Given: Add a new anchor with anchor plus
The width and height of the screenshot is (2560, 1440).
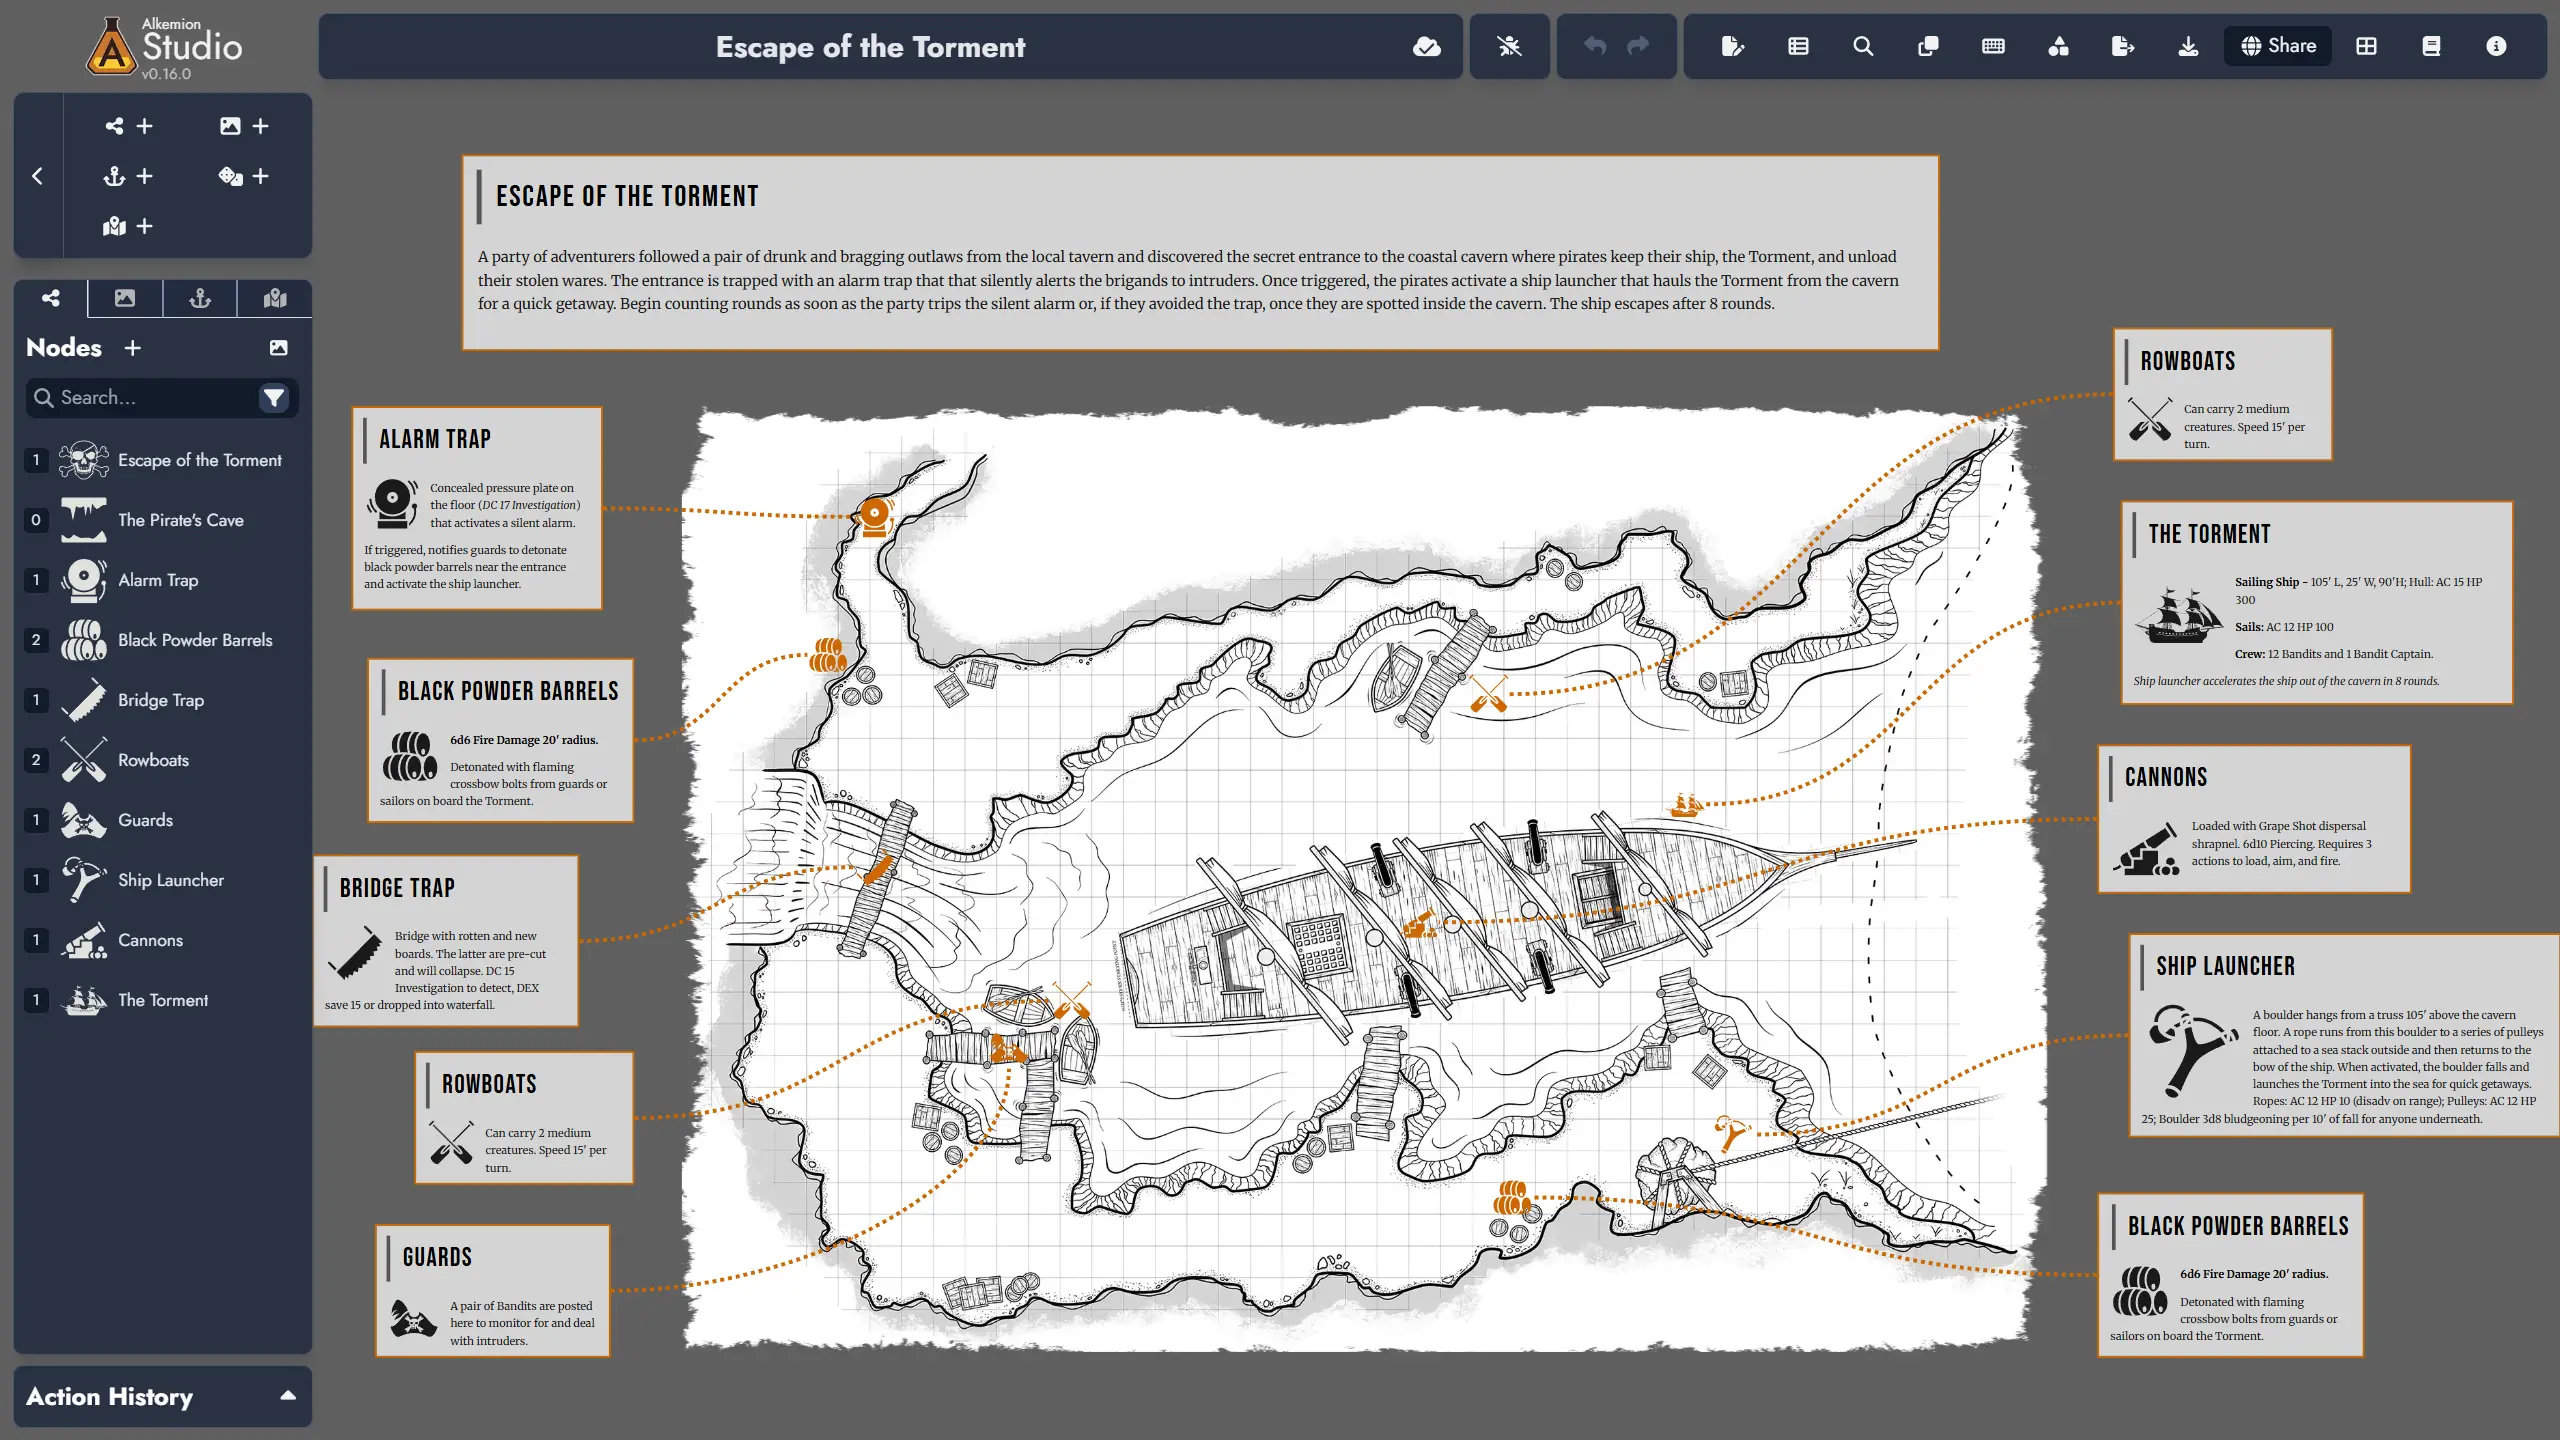Looking at the screenshot, I should (128, 176).
